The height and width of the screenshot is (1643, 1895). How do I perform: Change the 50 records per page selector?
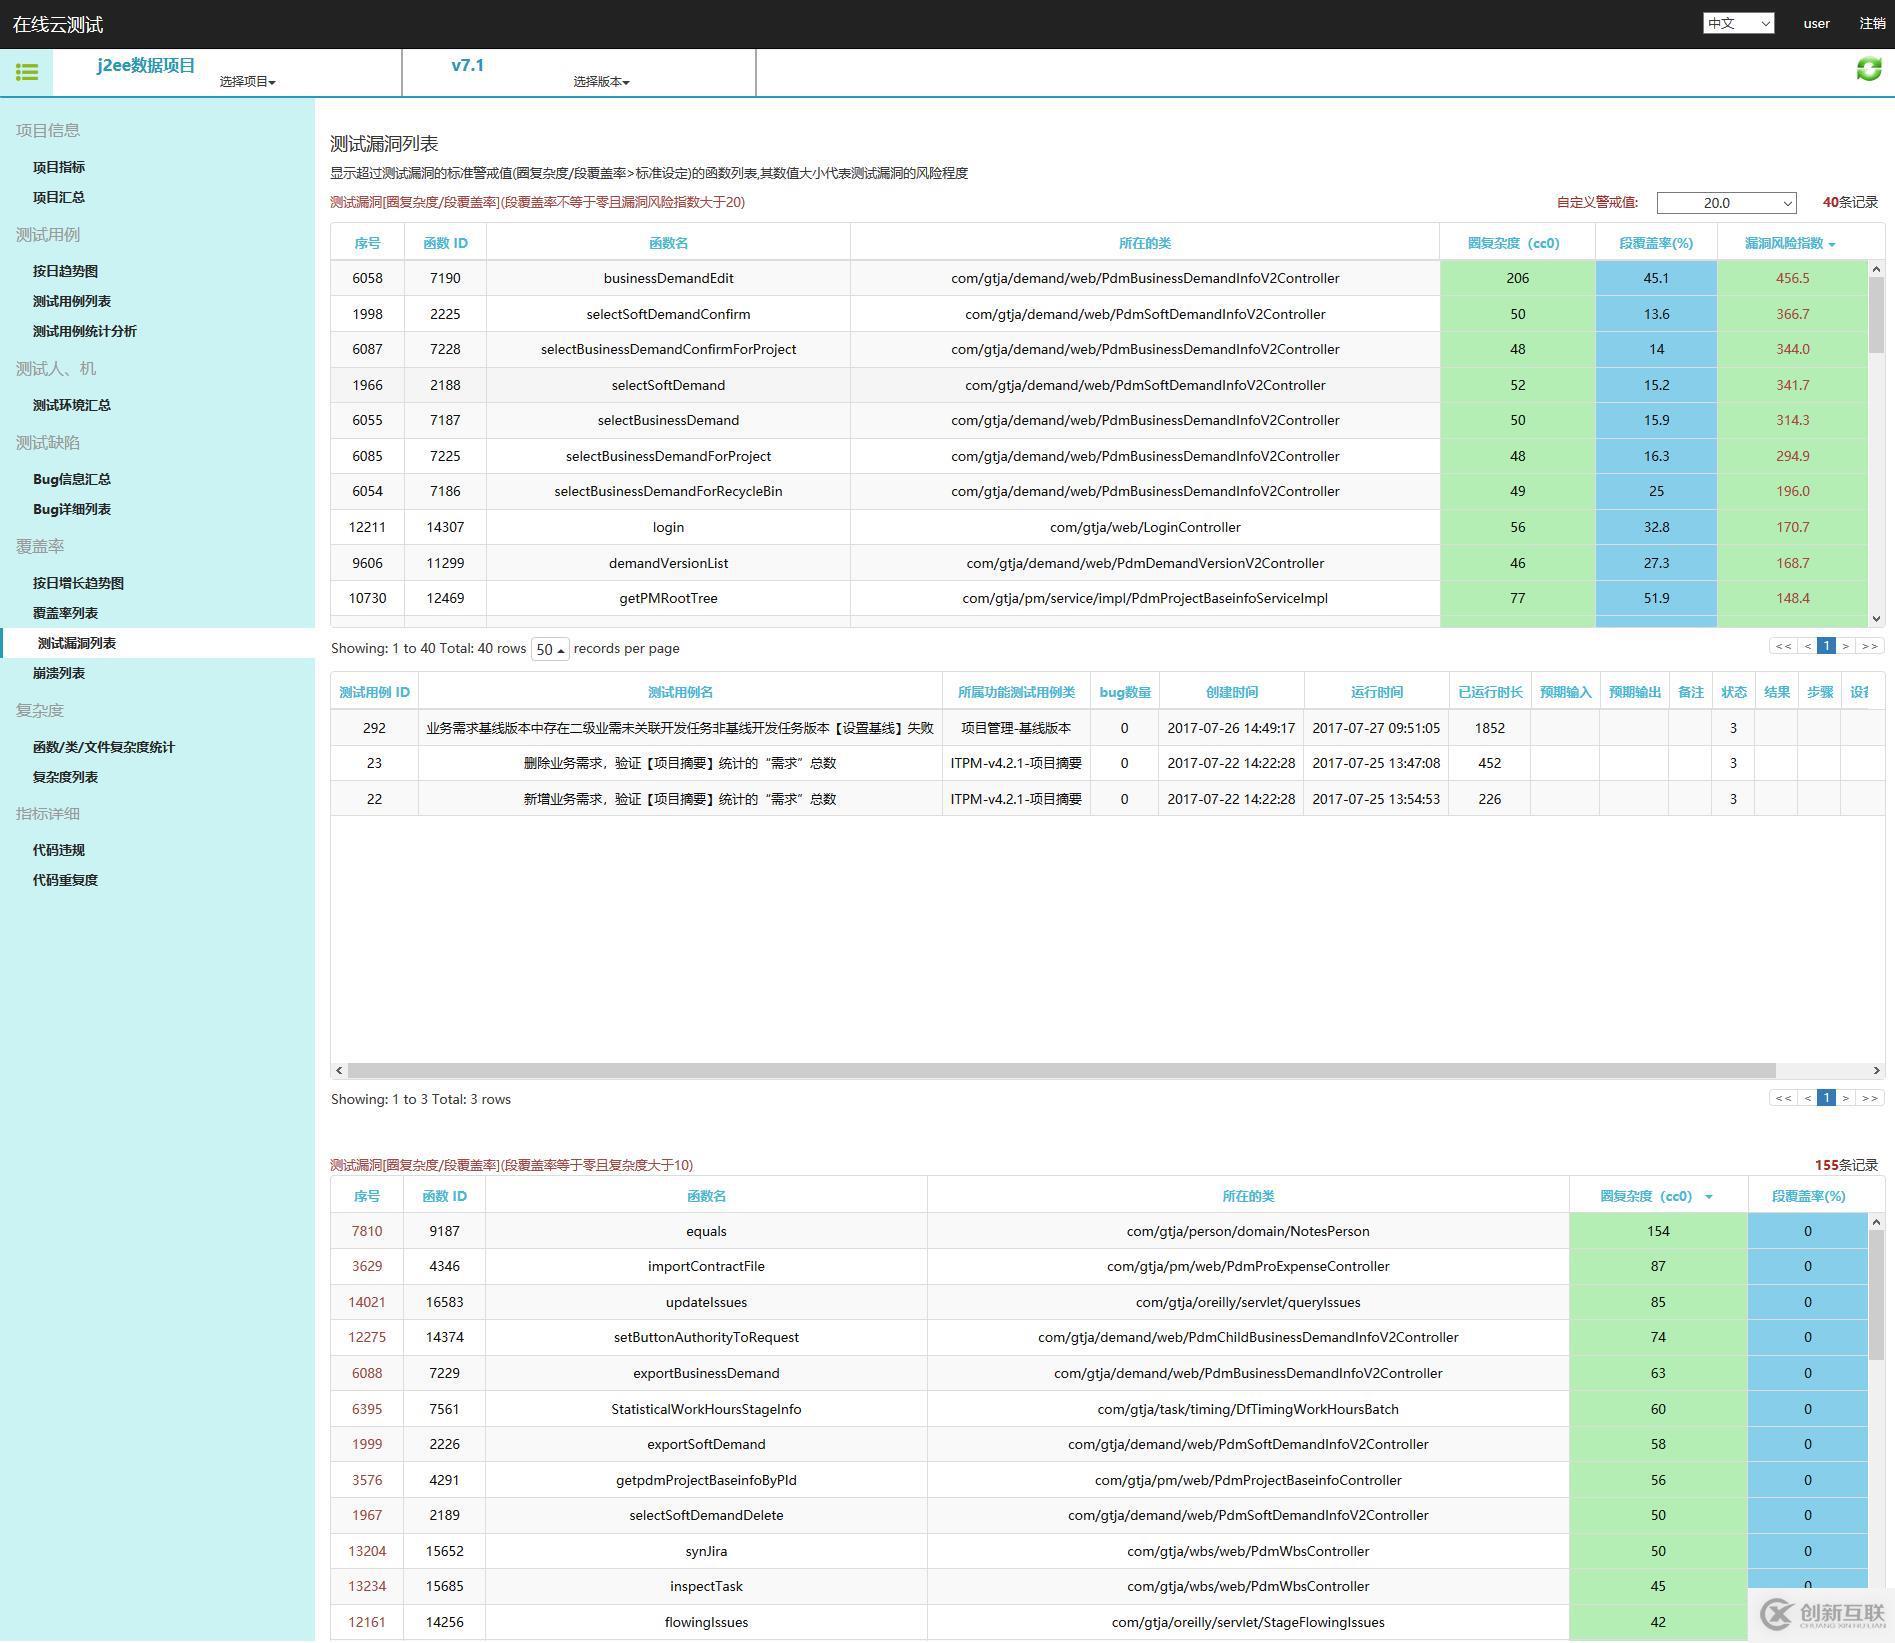tap(550, 649)
